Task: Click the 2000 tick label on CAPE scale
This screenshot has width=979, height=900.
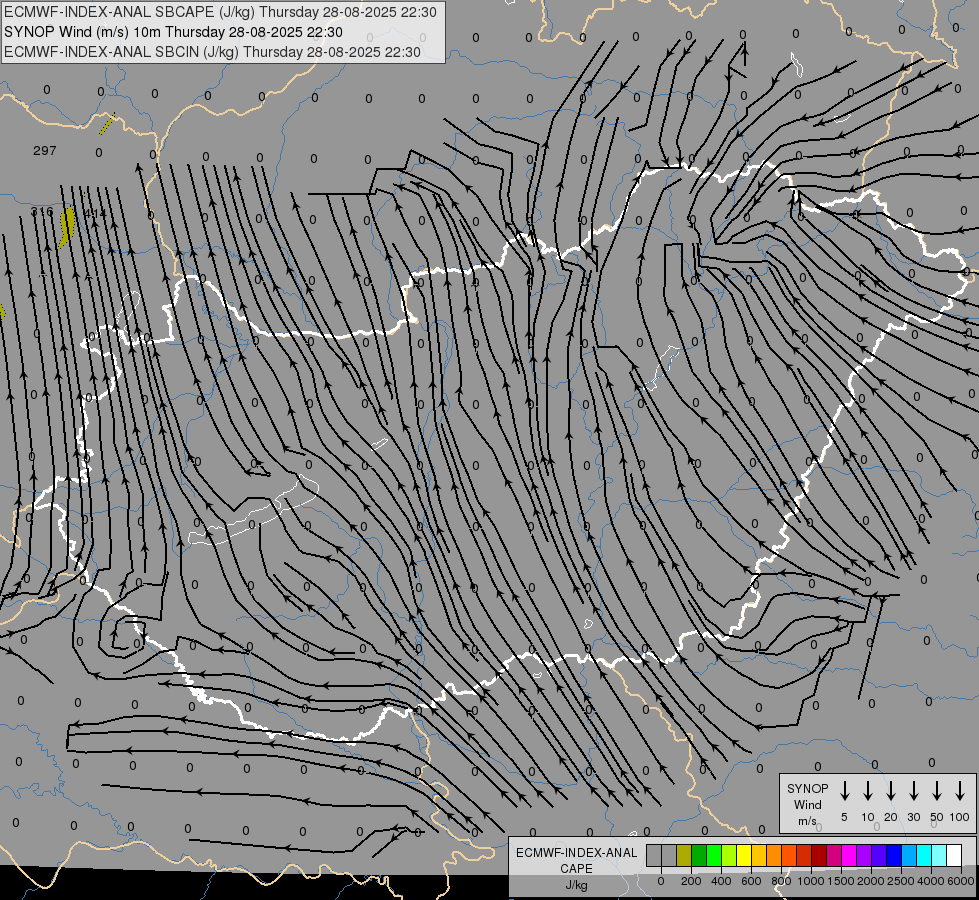Action: coord(871,881)
